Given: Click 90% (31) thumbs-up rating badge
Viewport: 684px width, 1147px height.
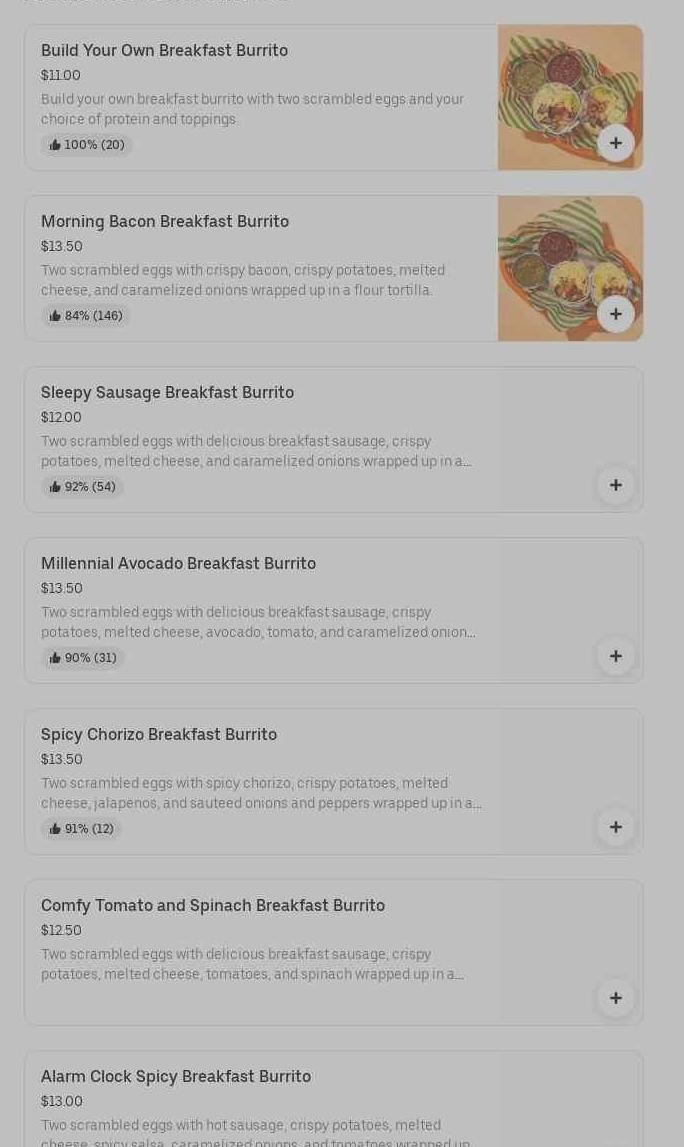Looking at the screenshot, I should coord(83,658).
